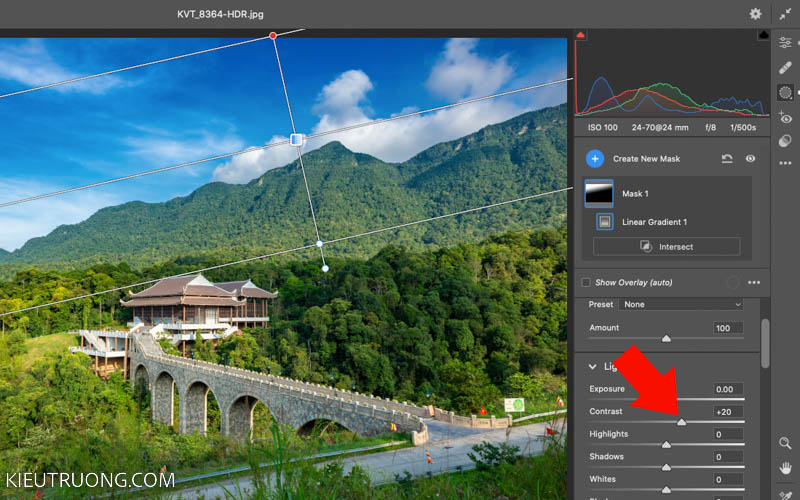Click the Amount slider handle

tap(666, 339)
